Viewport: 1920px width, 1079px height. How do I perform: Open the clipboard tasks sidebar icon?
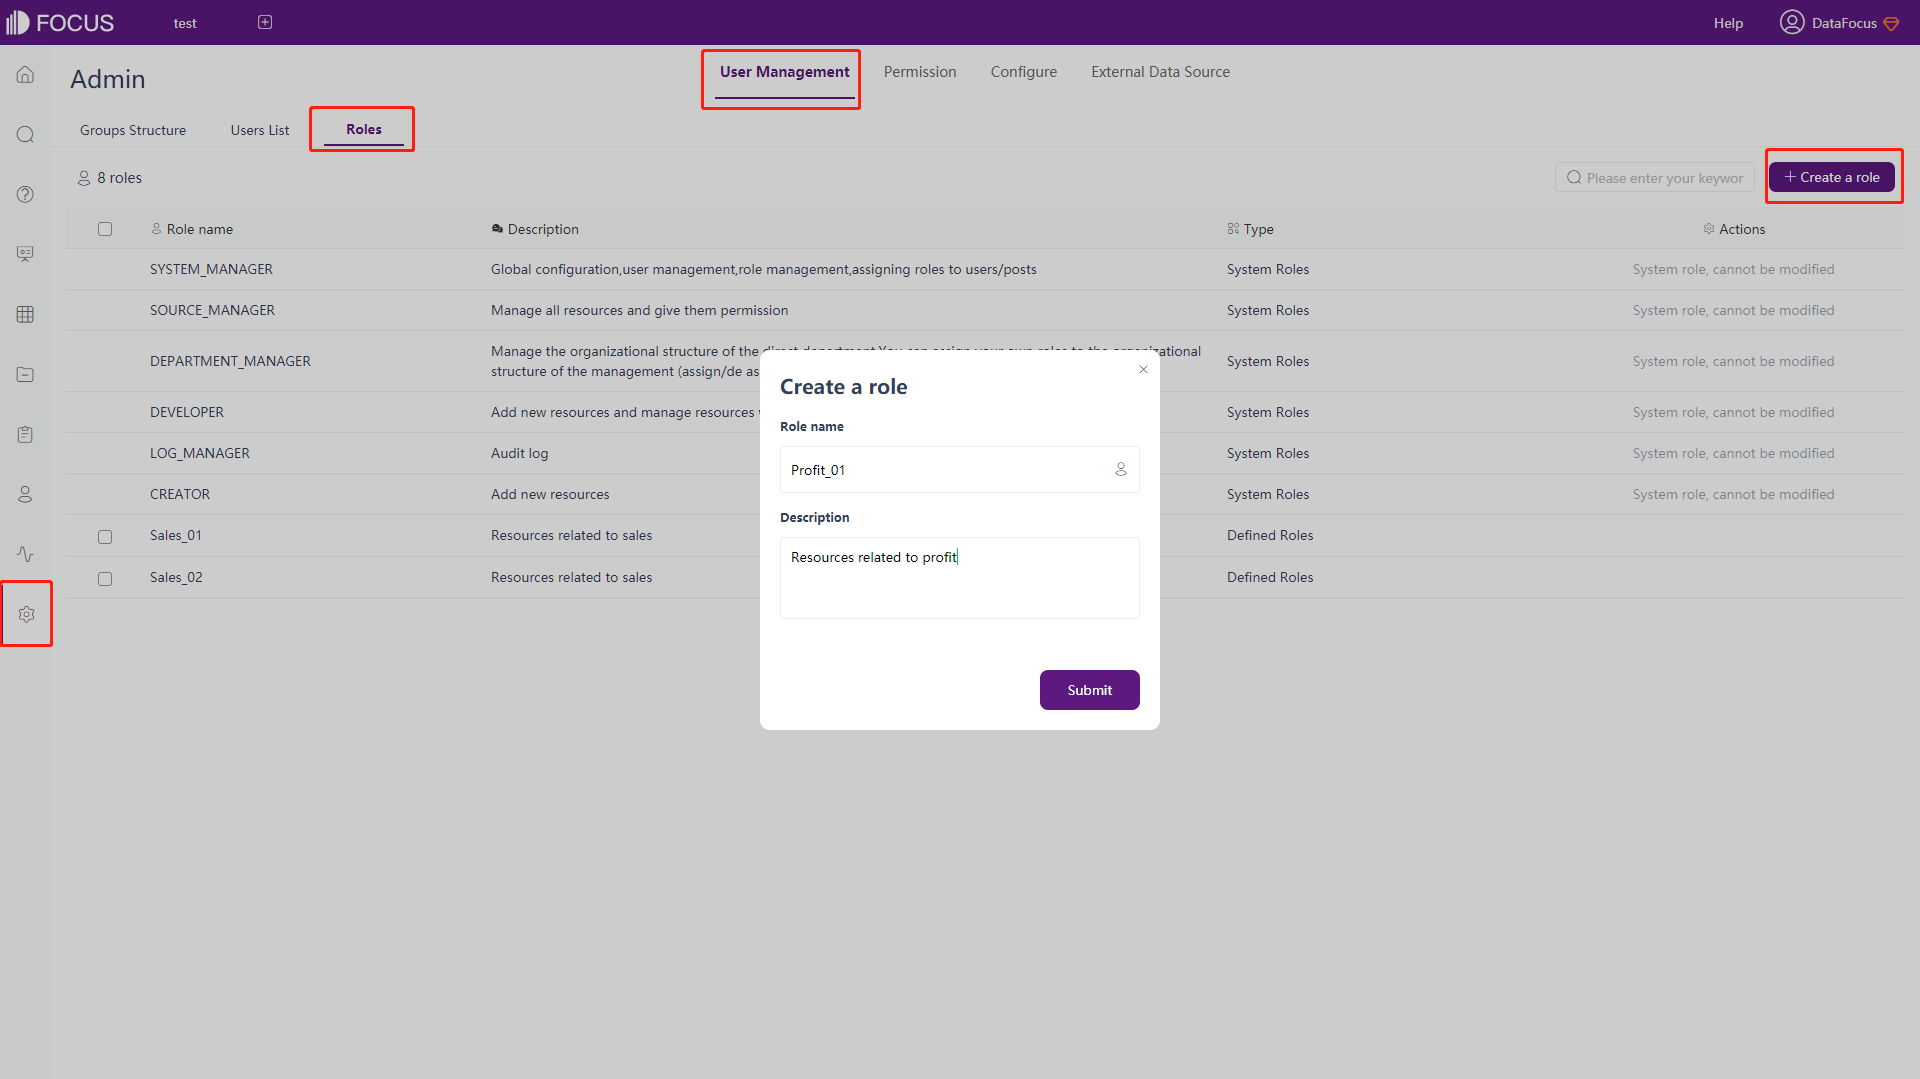(x=25, y=434)
